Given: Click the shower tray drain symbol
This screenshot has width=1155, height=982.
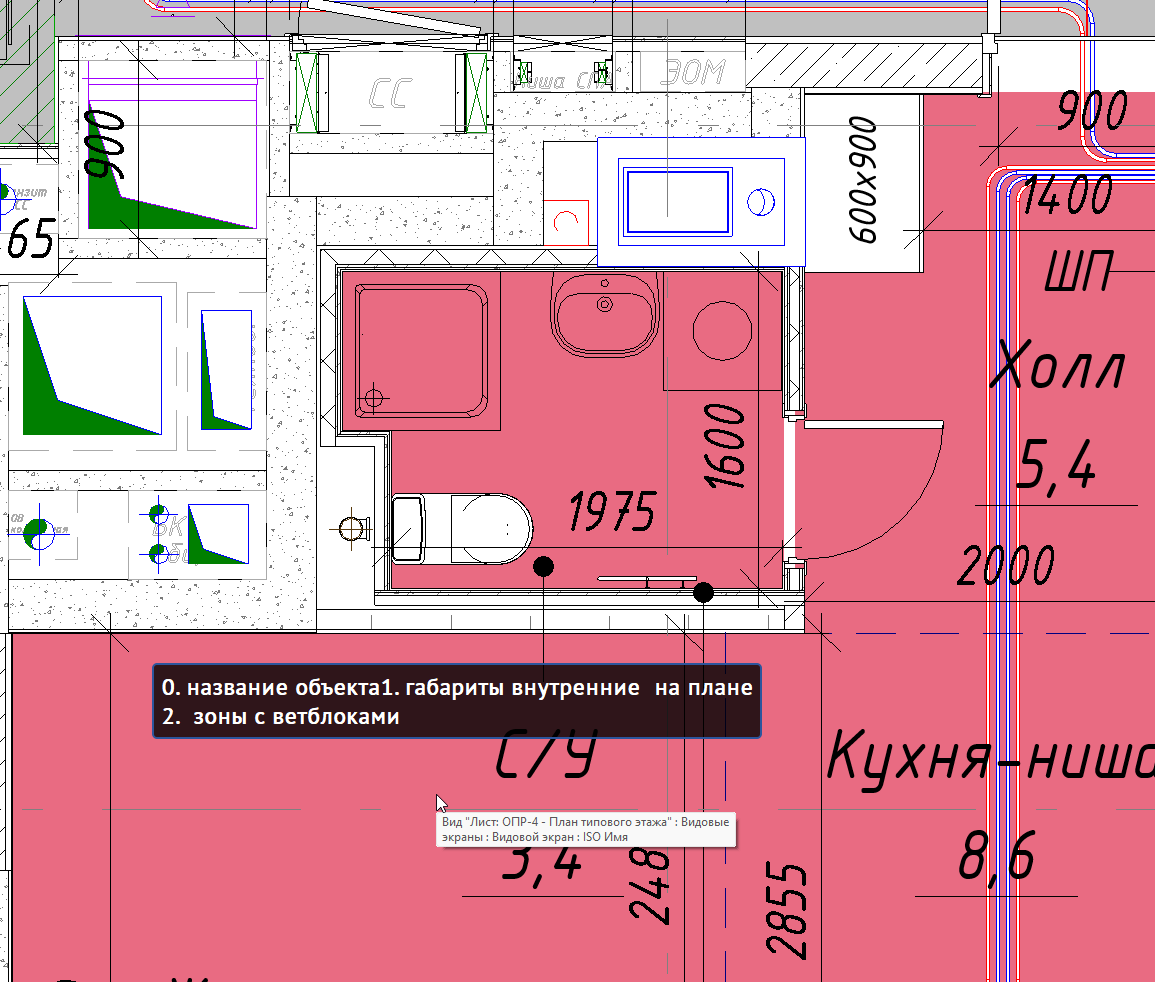Looking at the screenshot, I should 374,398.
